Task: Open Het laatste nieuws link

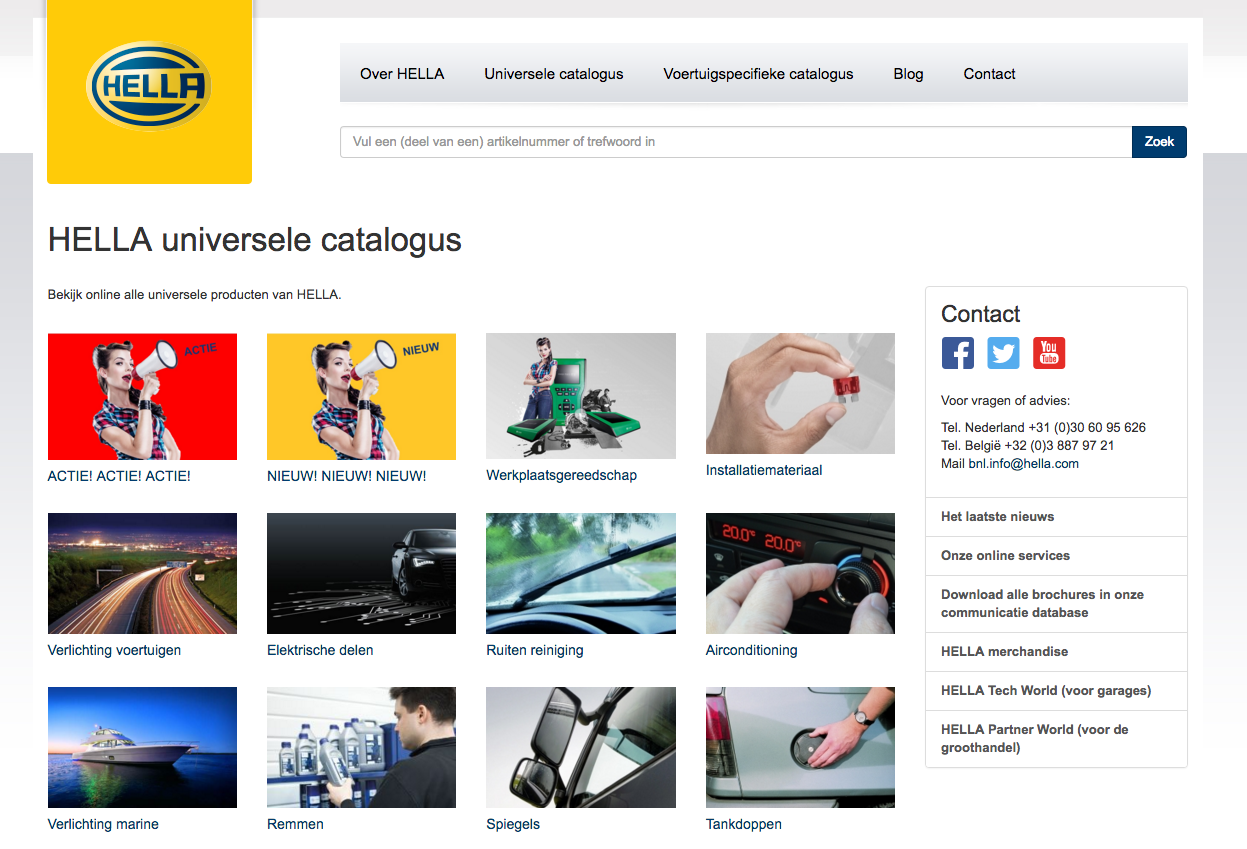Action: (x=998, y=517)
